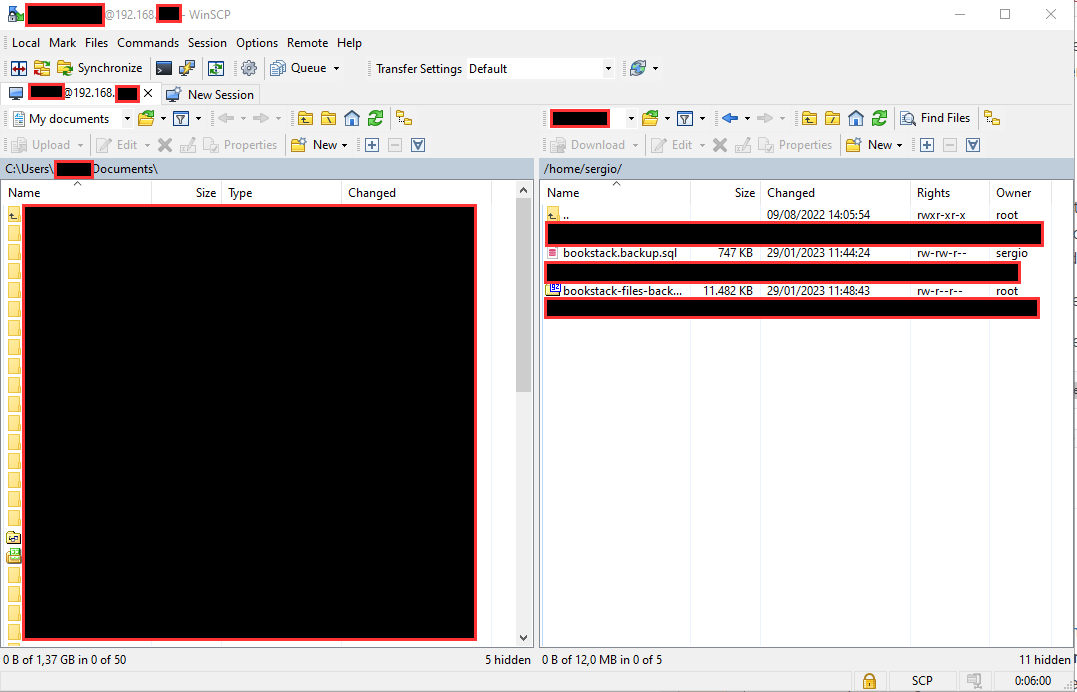Open the Mark menu
Screen dimensions: 1077x692
click(63, 43)
